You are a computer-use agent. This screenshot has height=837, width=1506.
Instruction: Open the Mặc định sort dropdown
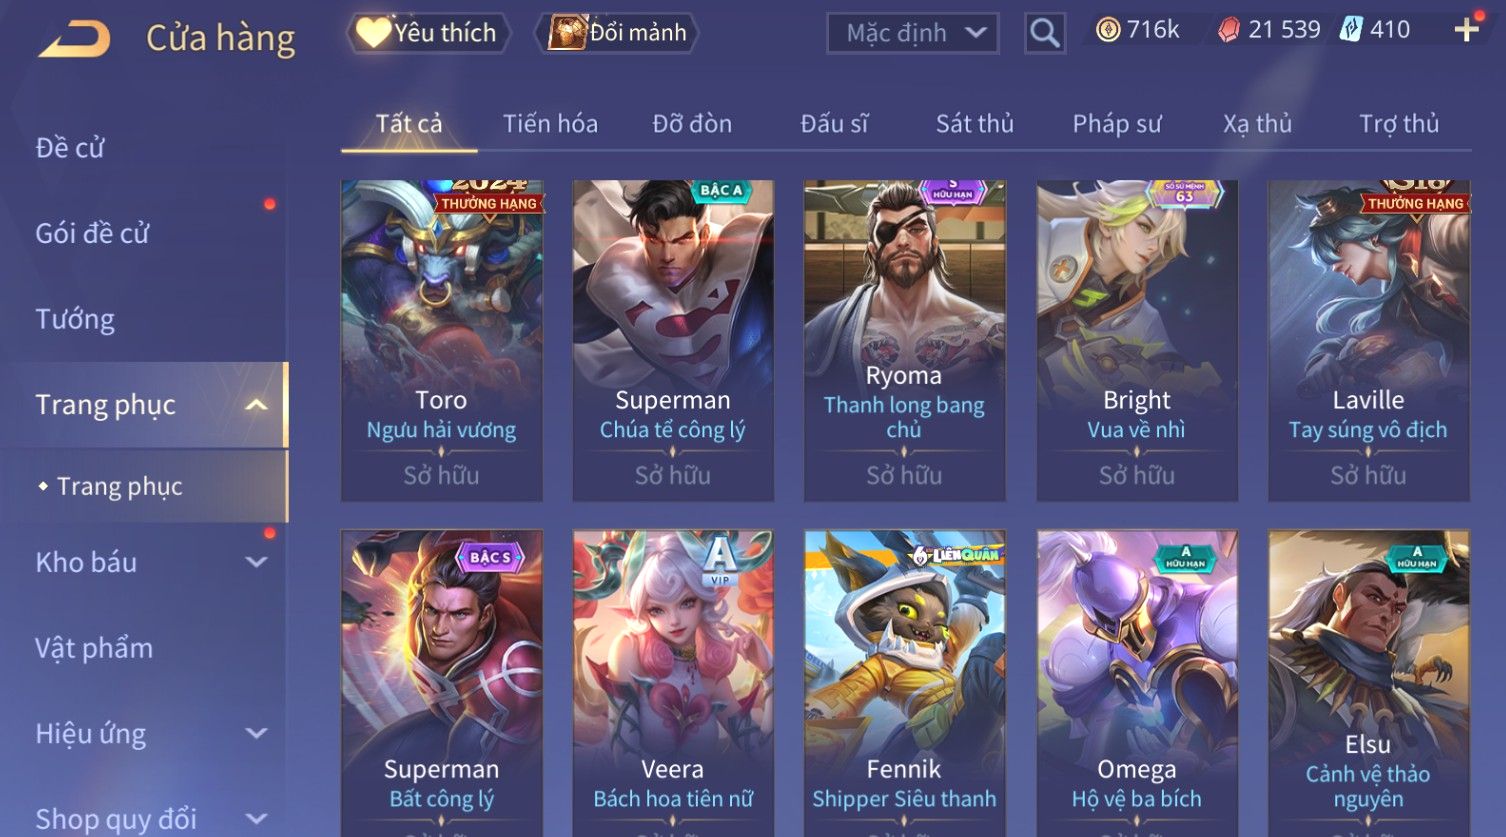coord(913,33)
